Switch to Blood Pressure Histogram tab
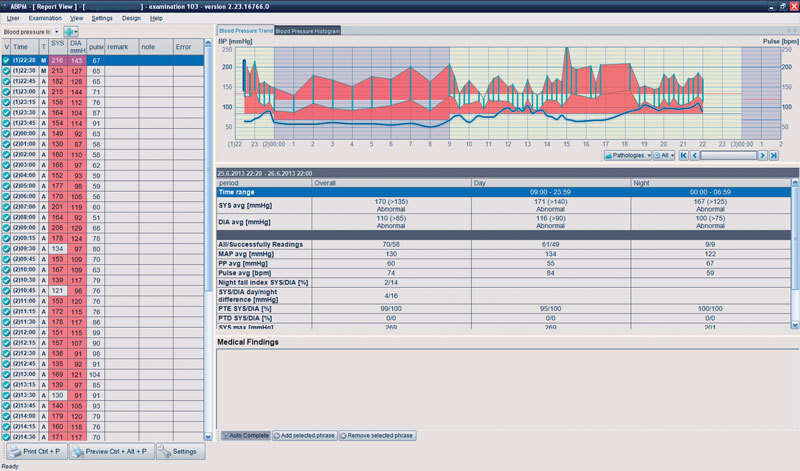The image size is (800, 471). pyautogui.click(x=308, y=31)
